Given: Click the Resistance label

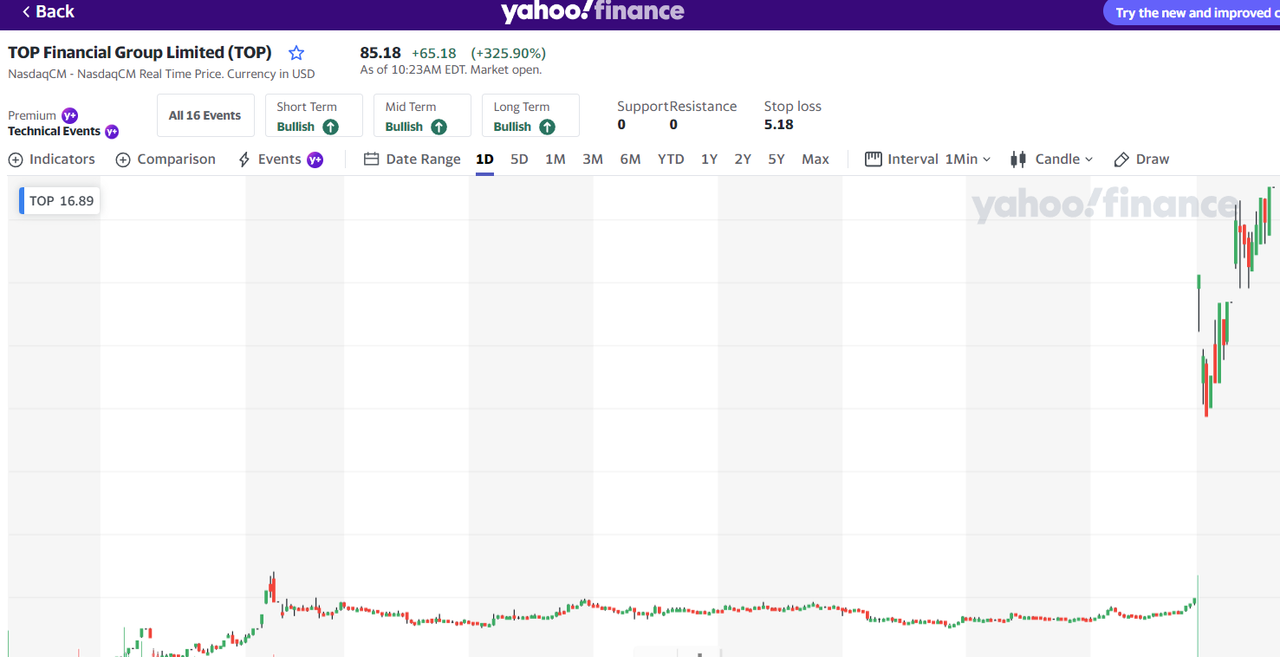Looking at the screenshot, I should click(703, 106).
